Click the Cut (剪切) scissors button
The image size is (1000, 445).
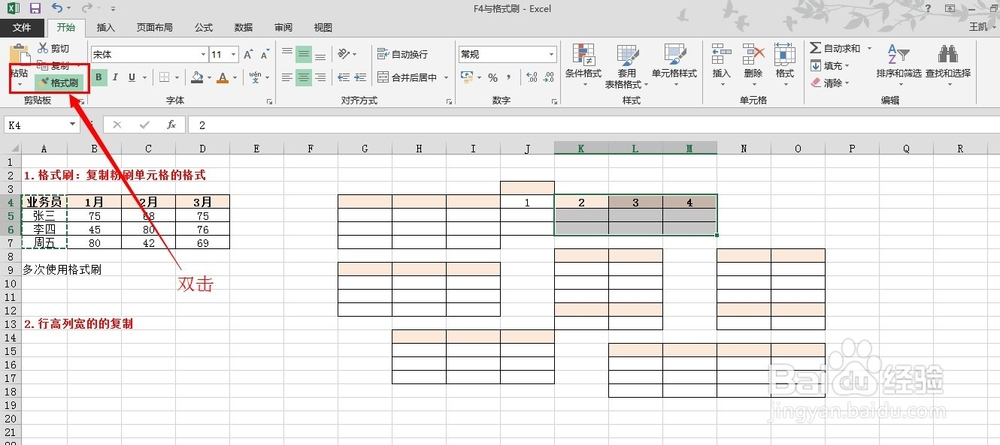[x=53, y=48]
